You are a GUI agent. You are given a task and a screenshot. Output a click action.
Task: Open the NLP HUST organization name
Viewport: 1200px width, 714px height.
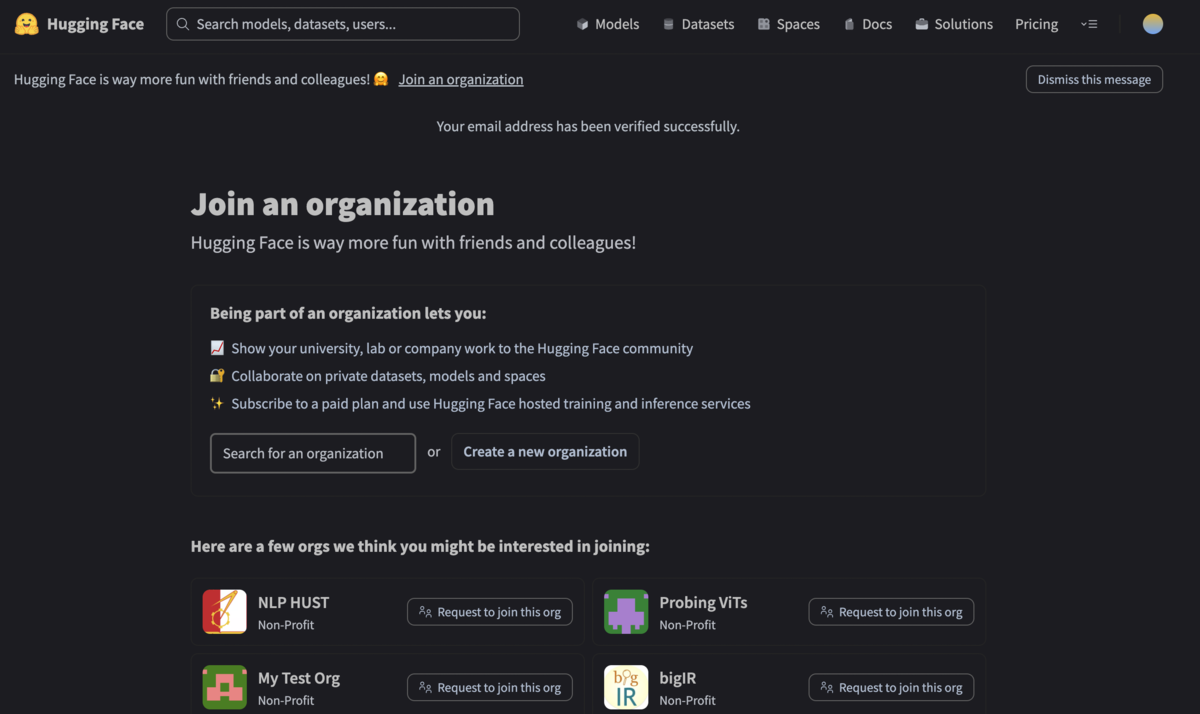click(x=293, y=603)
